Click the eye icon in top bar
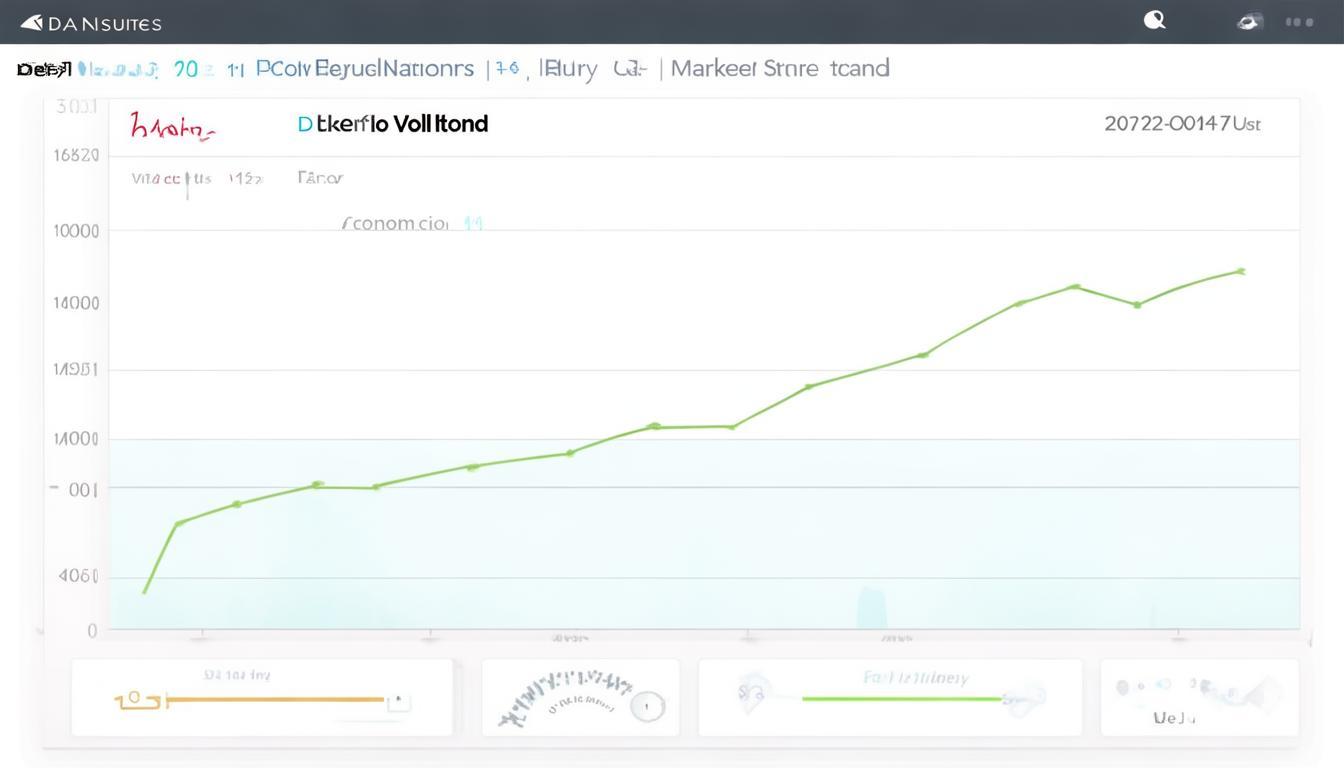Image resolution: width=1344 pixels, height=768 pixels. 1250,21
